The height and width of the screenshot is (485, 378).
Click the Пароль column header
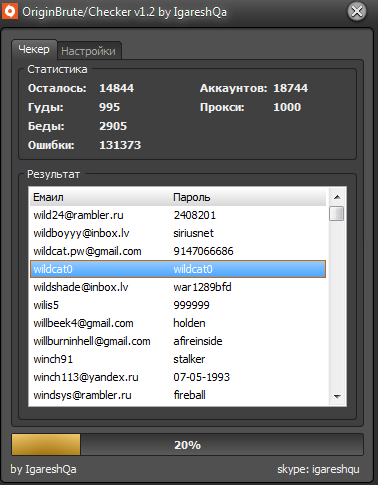click(x=249, y=197)
